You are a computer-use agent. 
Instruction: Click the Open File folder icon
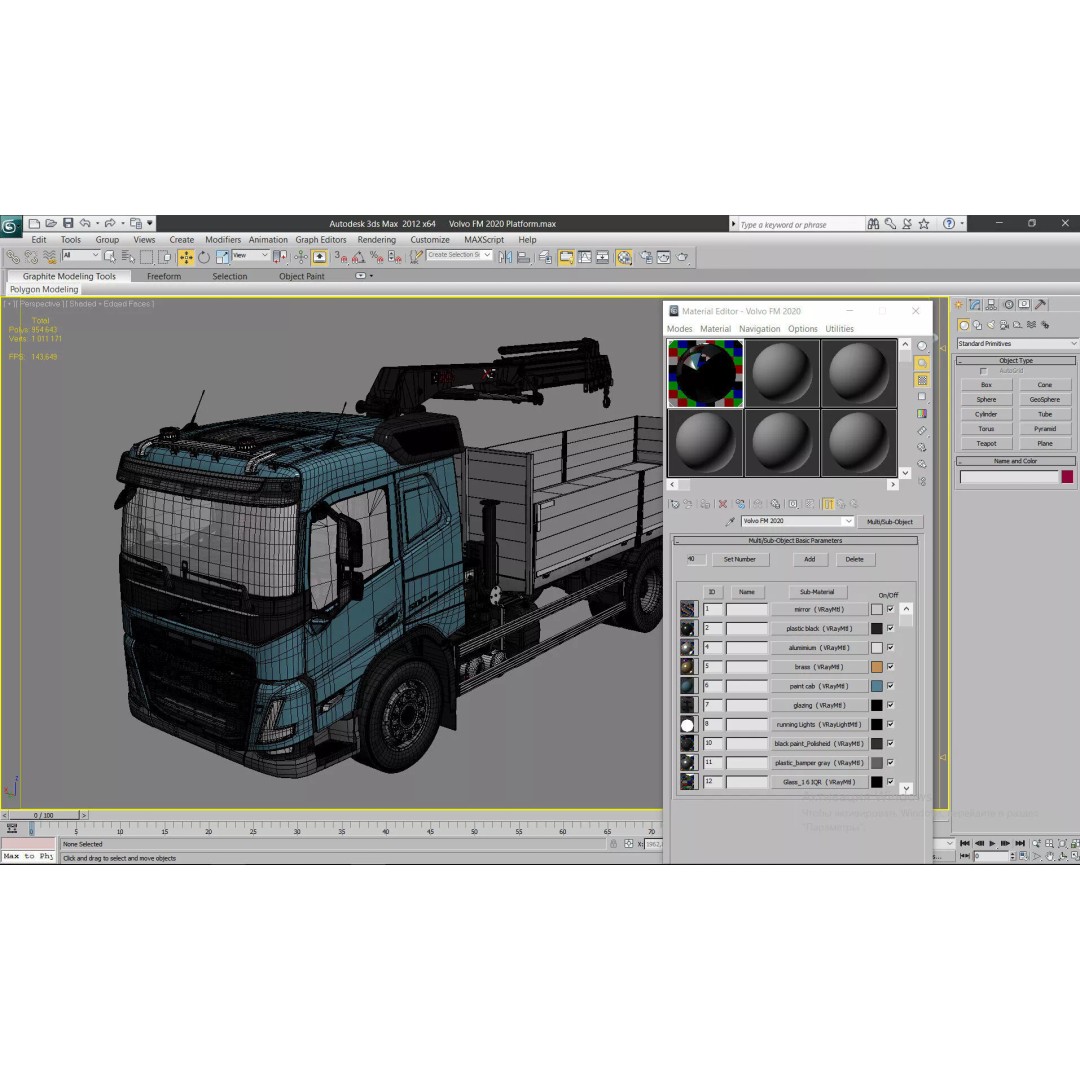[51, 223]
